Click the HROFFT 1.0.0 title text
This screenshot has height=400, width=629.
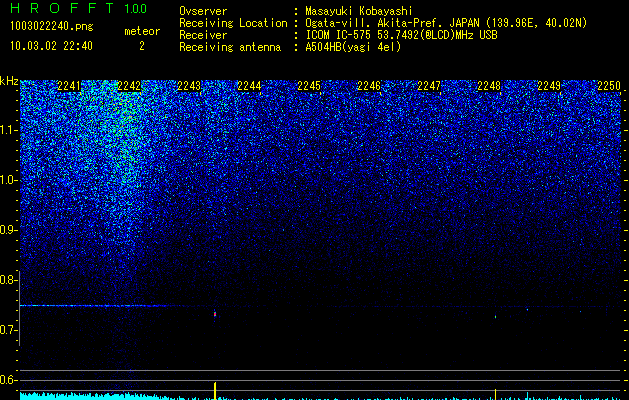tap(78, 8)
